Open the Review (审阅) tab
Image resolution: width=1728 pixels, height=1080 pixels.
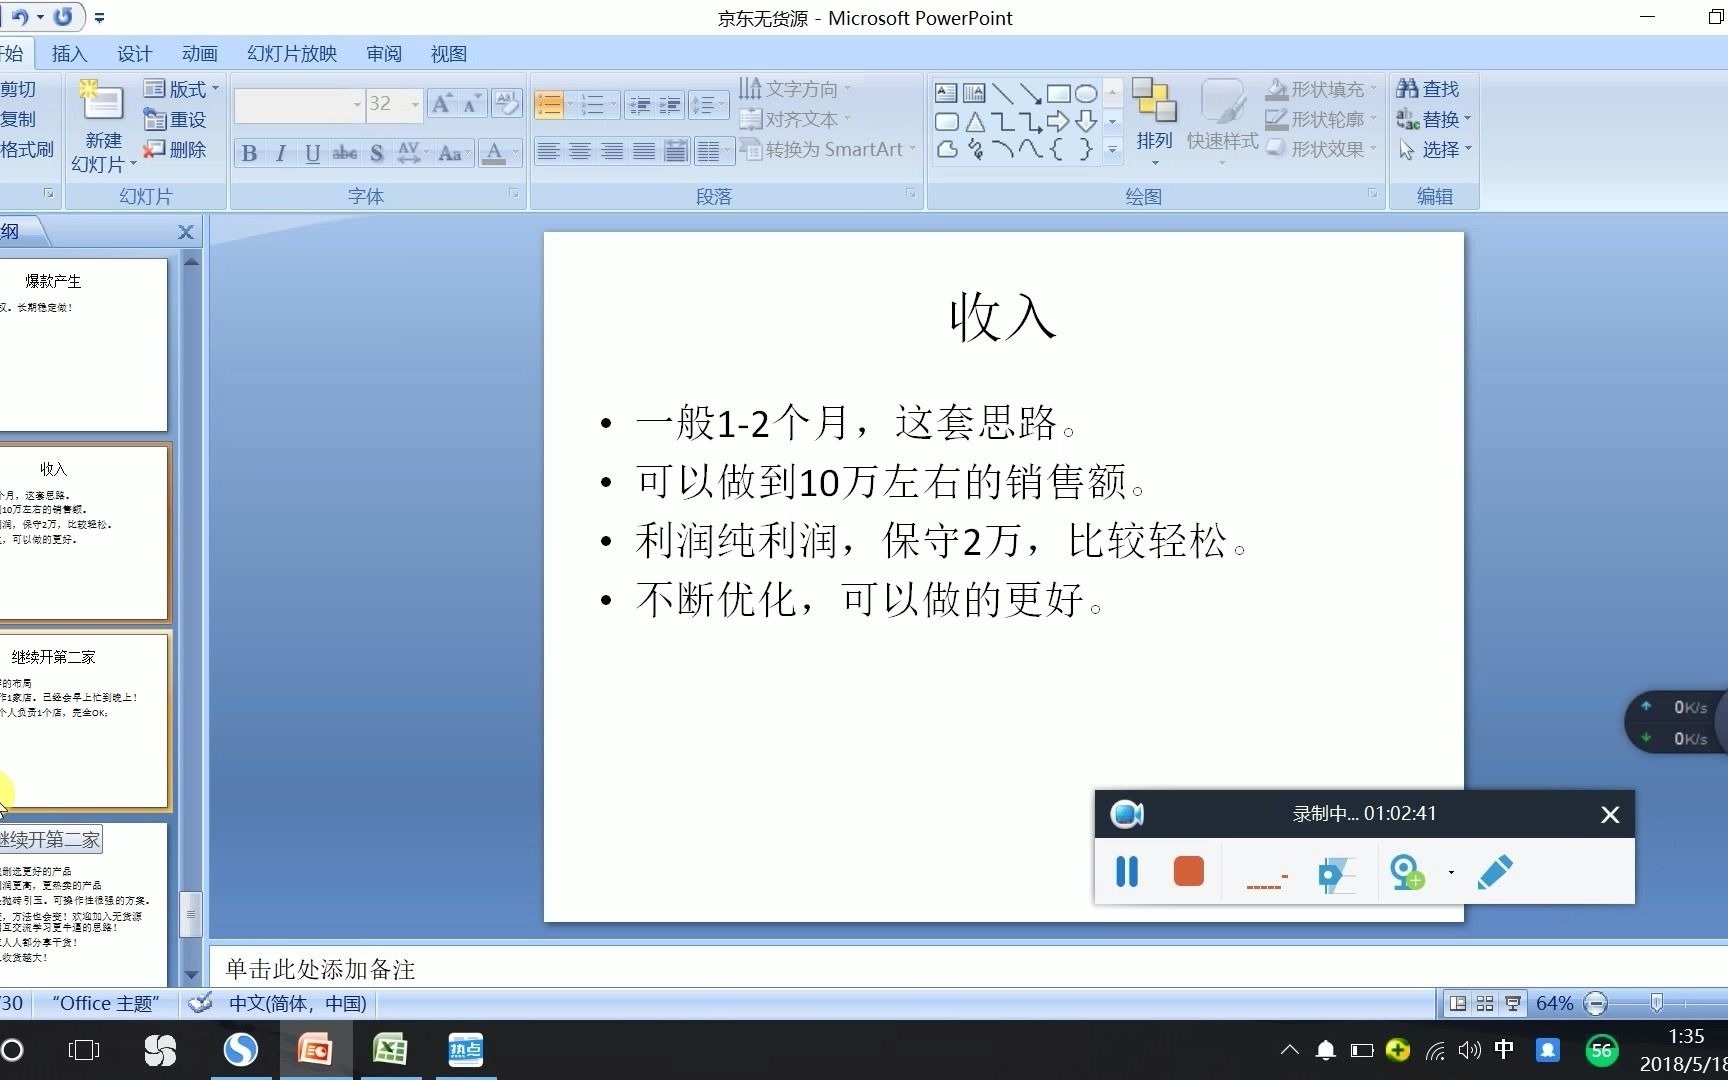pyautogui.click(x=384, y=54)
